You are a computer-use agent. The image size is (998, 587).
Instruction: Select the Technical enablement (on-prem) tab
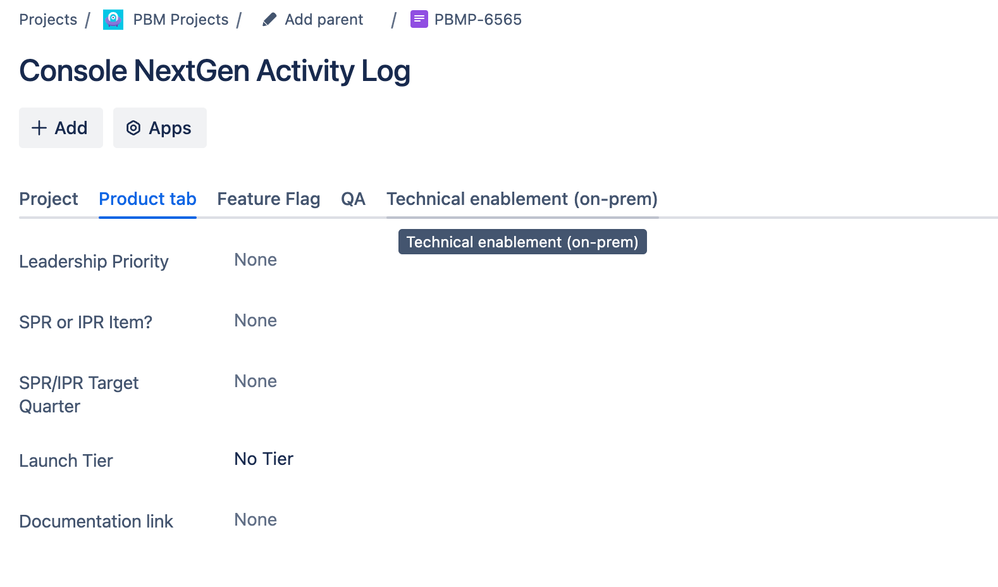522,199
